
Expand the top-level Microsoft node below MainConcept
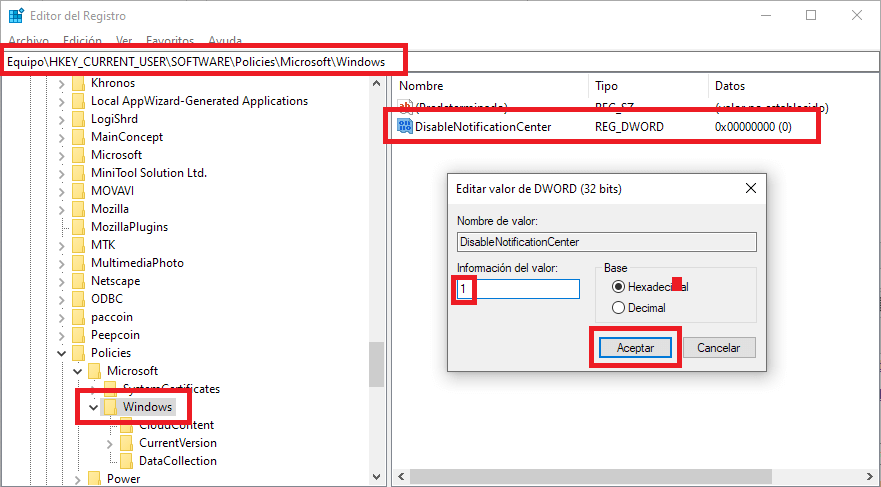61,156
